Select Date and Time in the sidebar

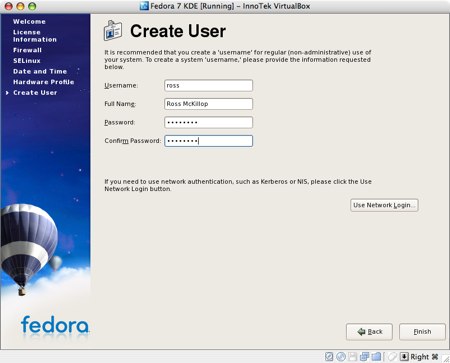[40, 71]
